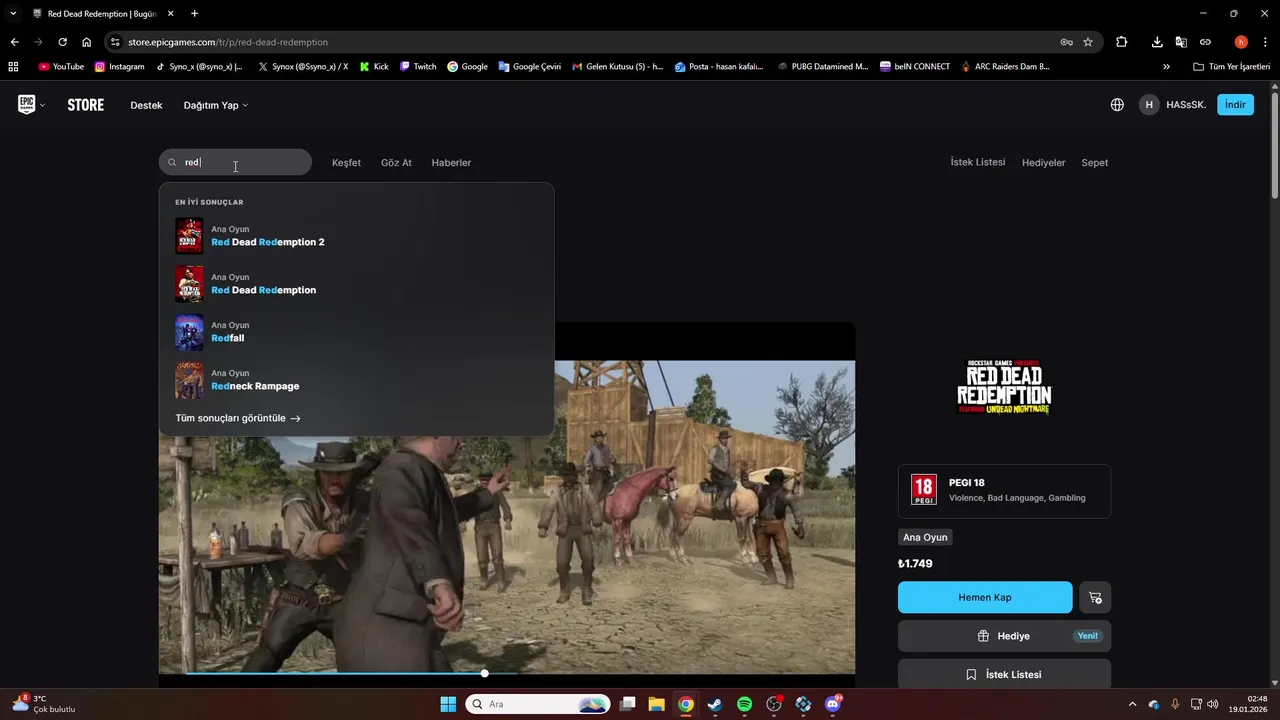The height and width of the screenshot is (720, 1280).
Task: Click the Epic Games logo icon
Action: tap(27, 105)
